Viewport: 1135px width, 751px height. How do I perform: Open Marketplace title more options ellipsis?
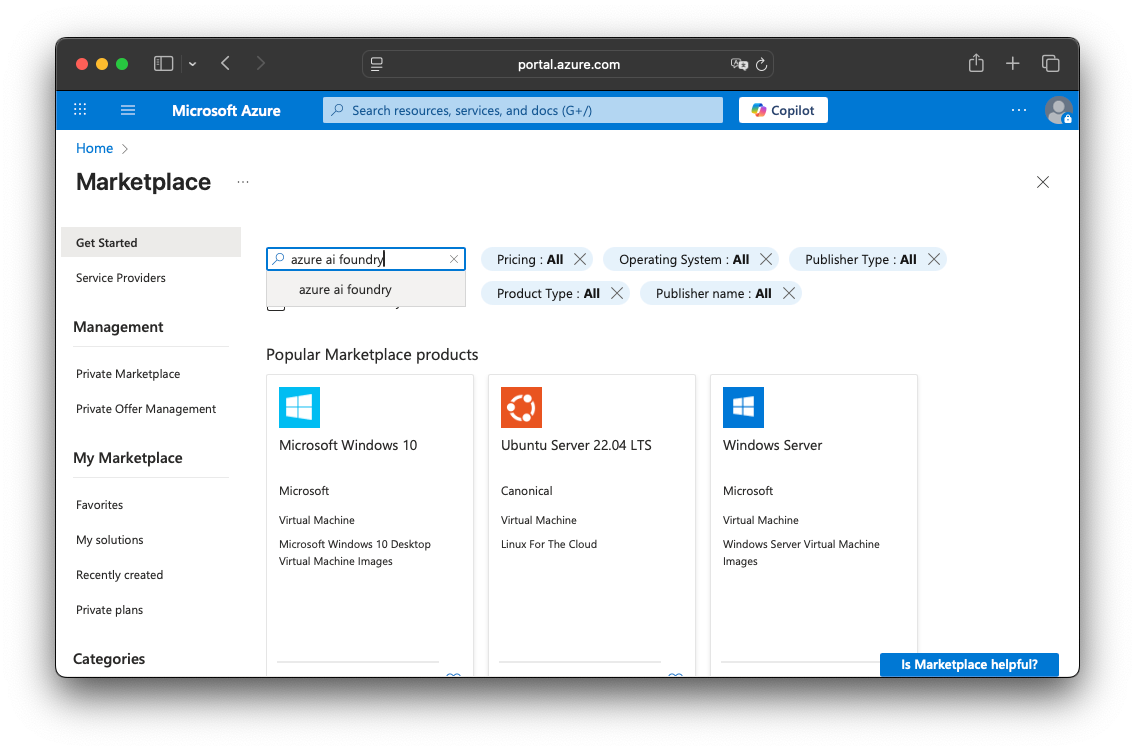243,182
